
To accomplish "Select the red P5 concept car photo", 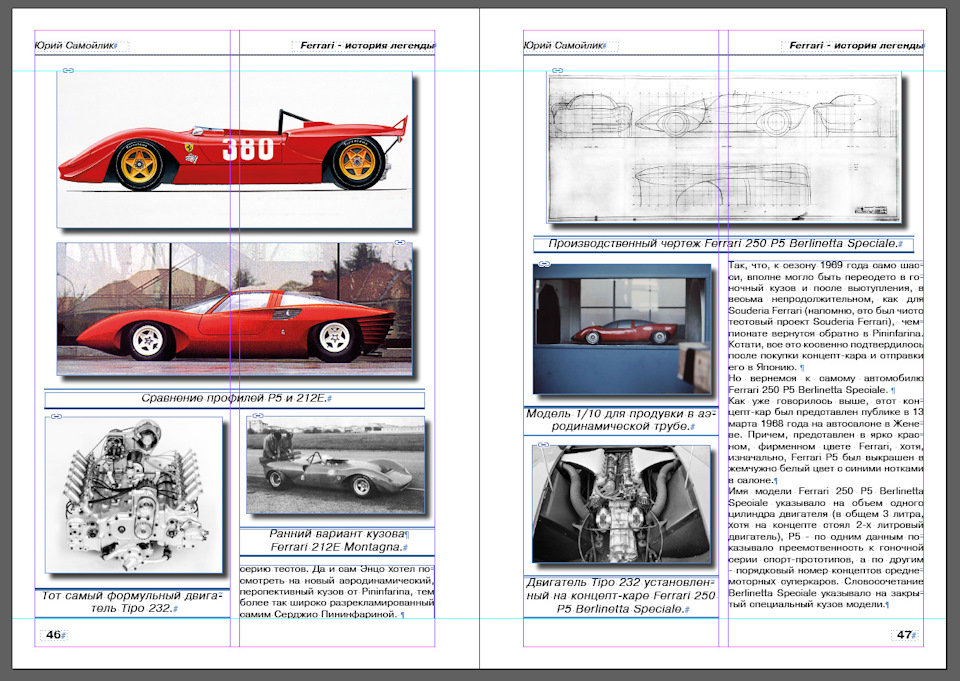I will point(234,309).
